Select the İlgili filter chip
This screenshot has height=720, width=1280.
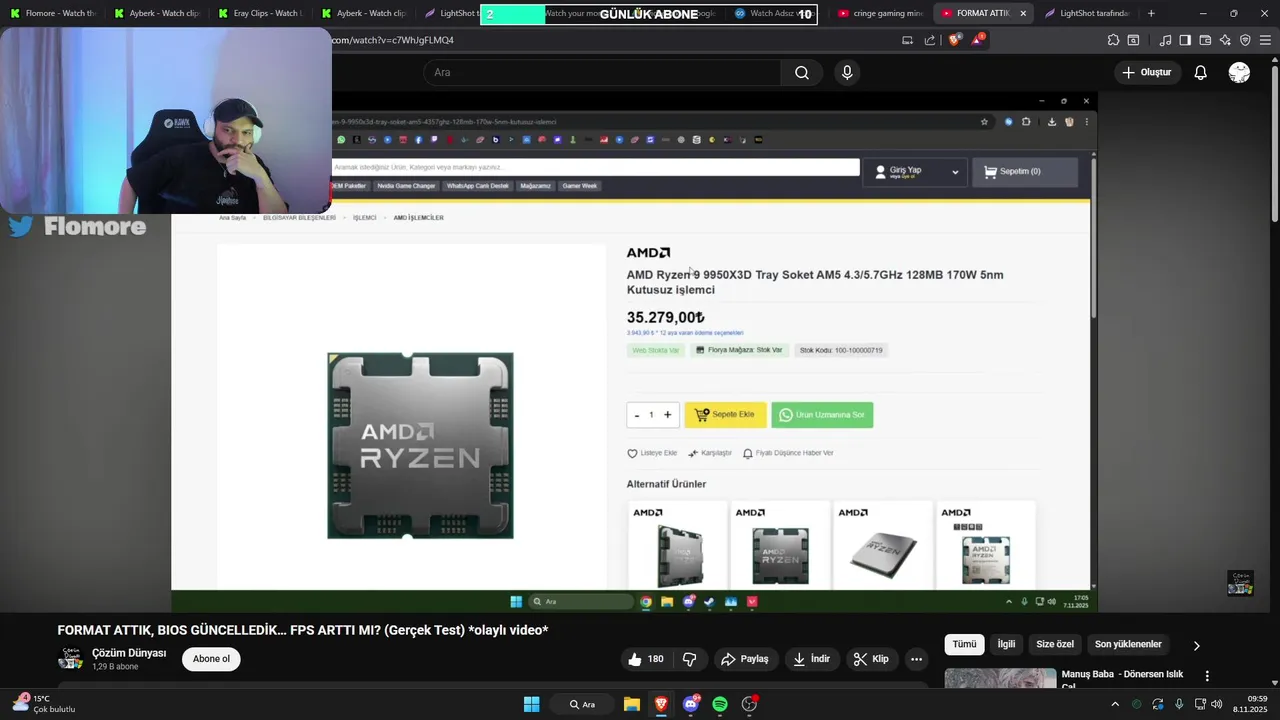point(1006,645)
